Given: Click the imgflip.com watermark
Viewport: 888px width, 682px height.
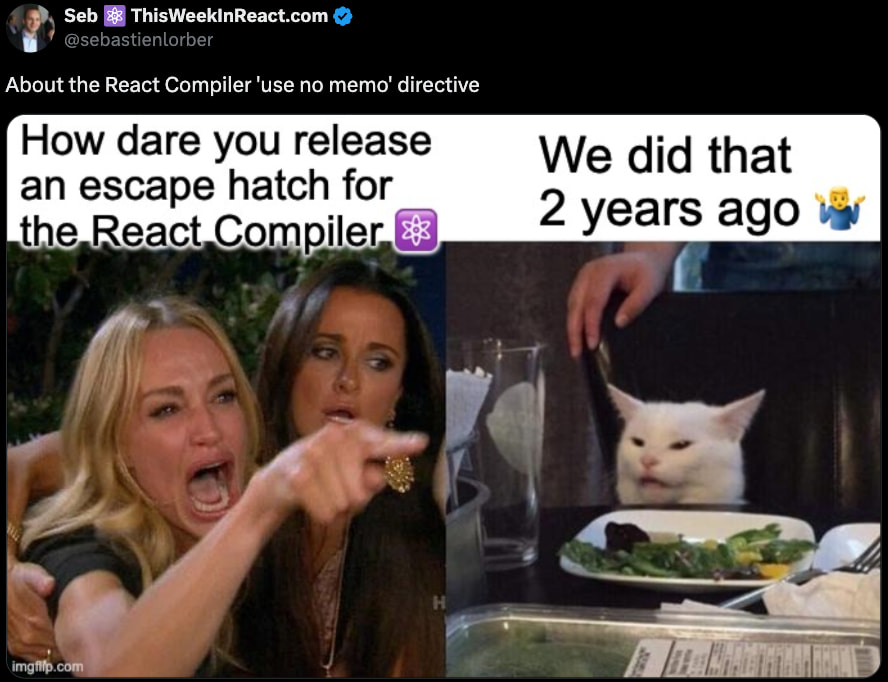Looking at the screenshot, I should point(48,667).
